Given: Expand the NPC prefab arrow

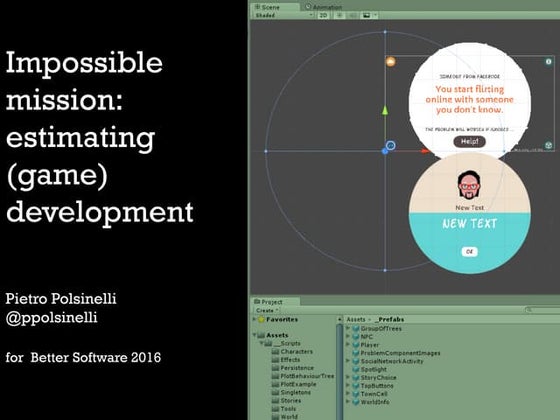Looking at the screenshot, I should (348, 336).
